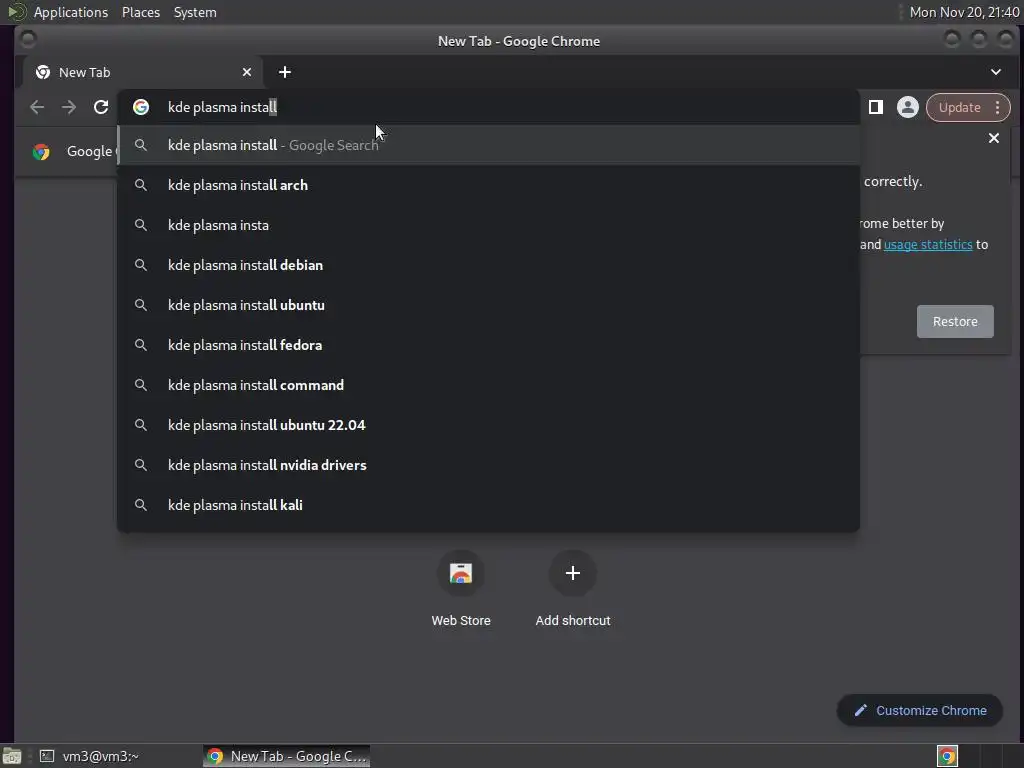Click the window menu button on titlebar
Screen dimensions: 1024x768
28,40
